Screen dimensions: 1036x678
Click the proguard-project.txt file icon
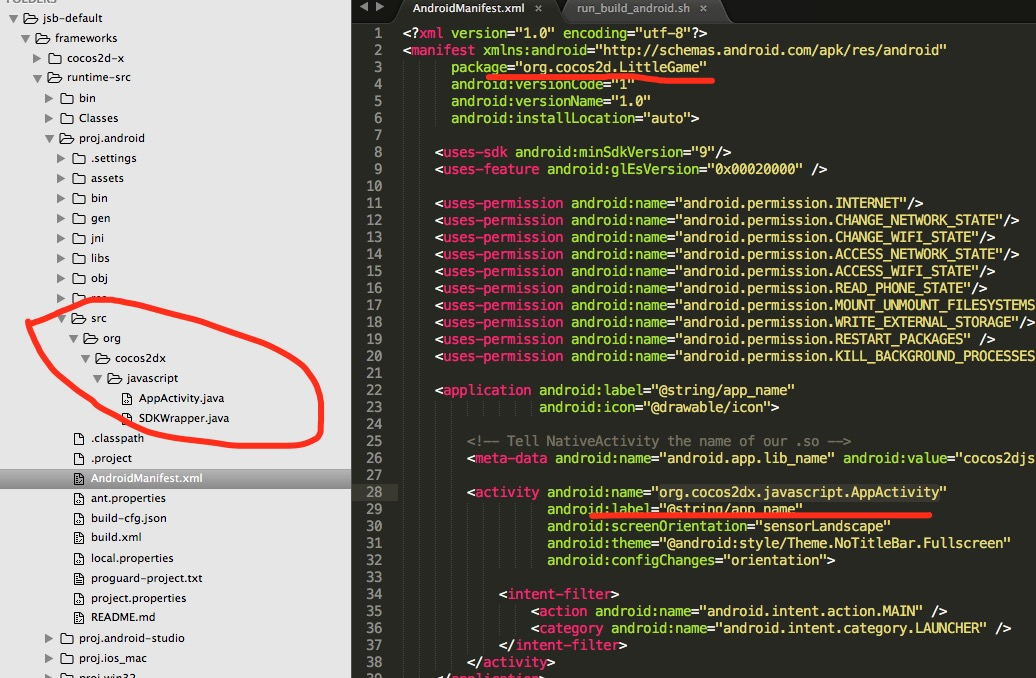point(79,579)
